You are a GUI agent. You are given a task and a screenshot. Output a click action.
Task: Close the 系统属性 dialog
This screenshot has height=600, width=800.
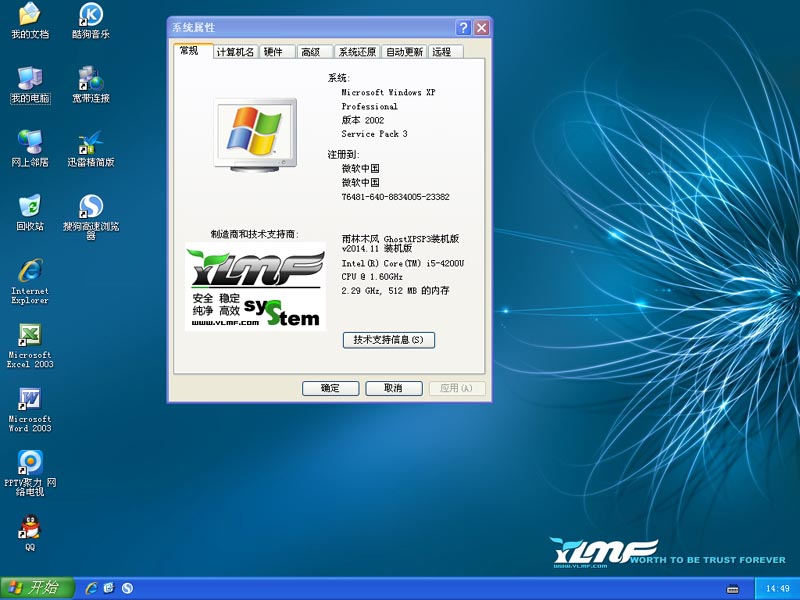point(481,28)
